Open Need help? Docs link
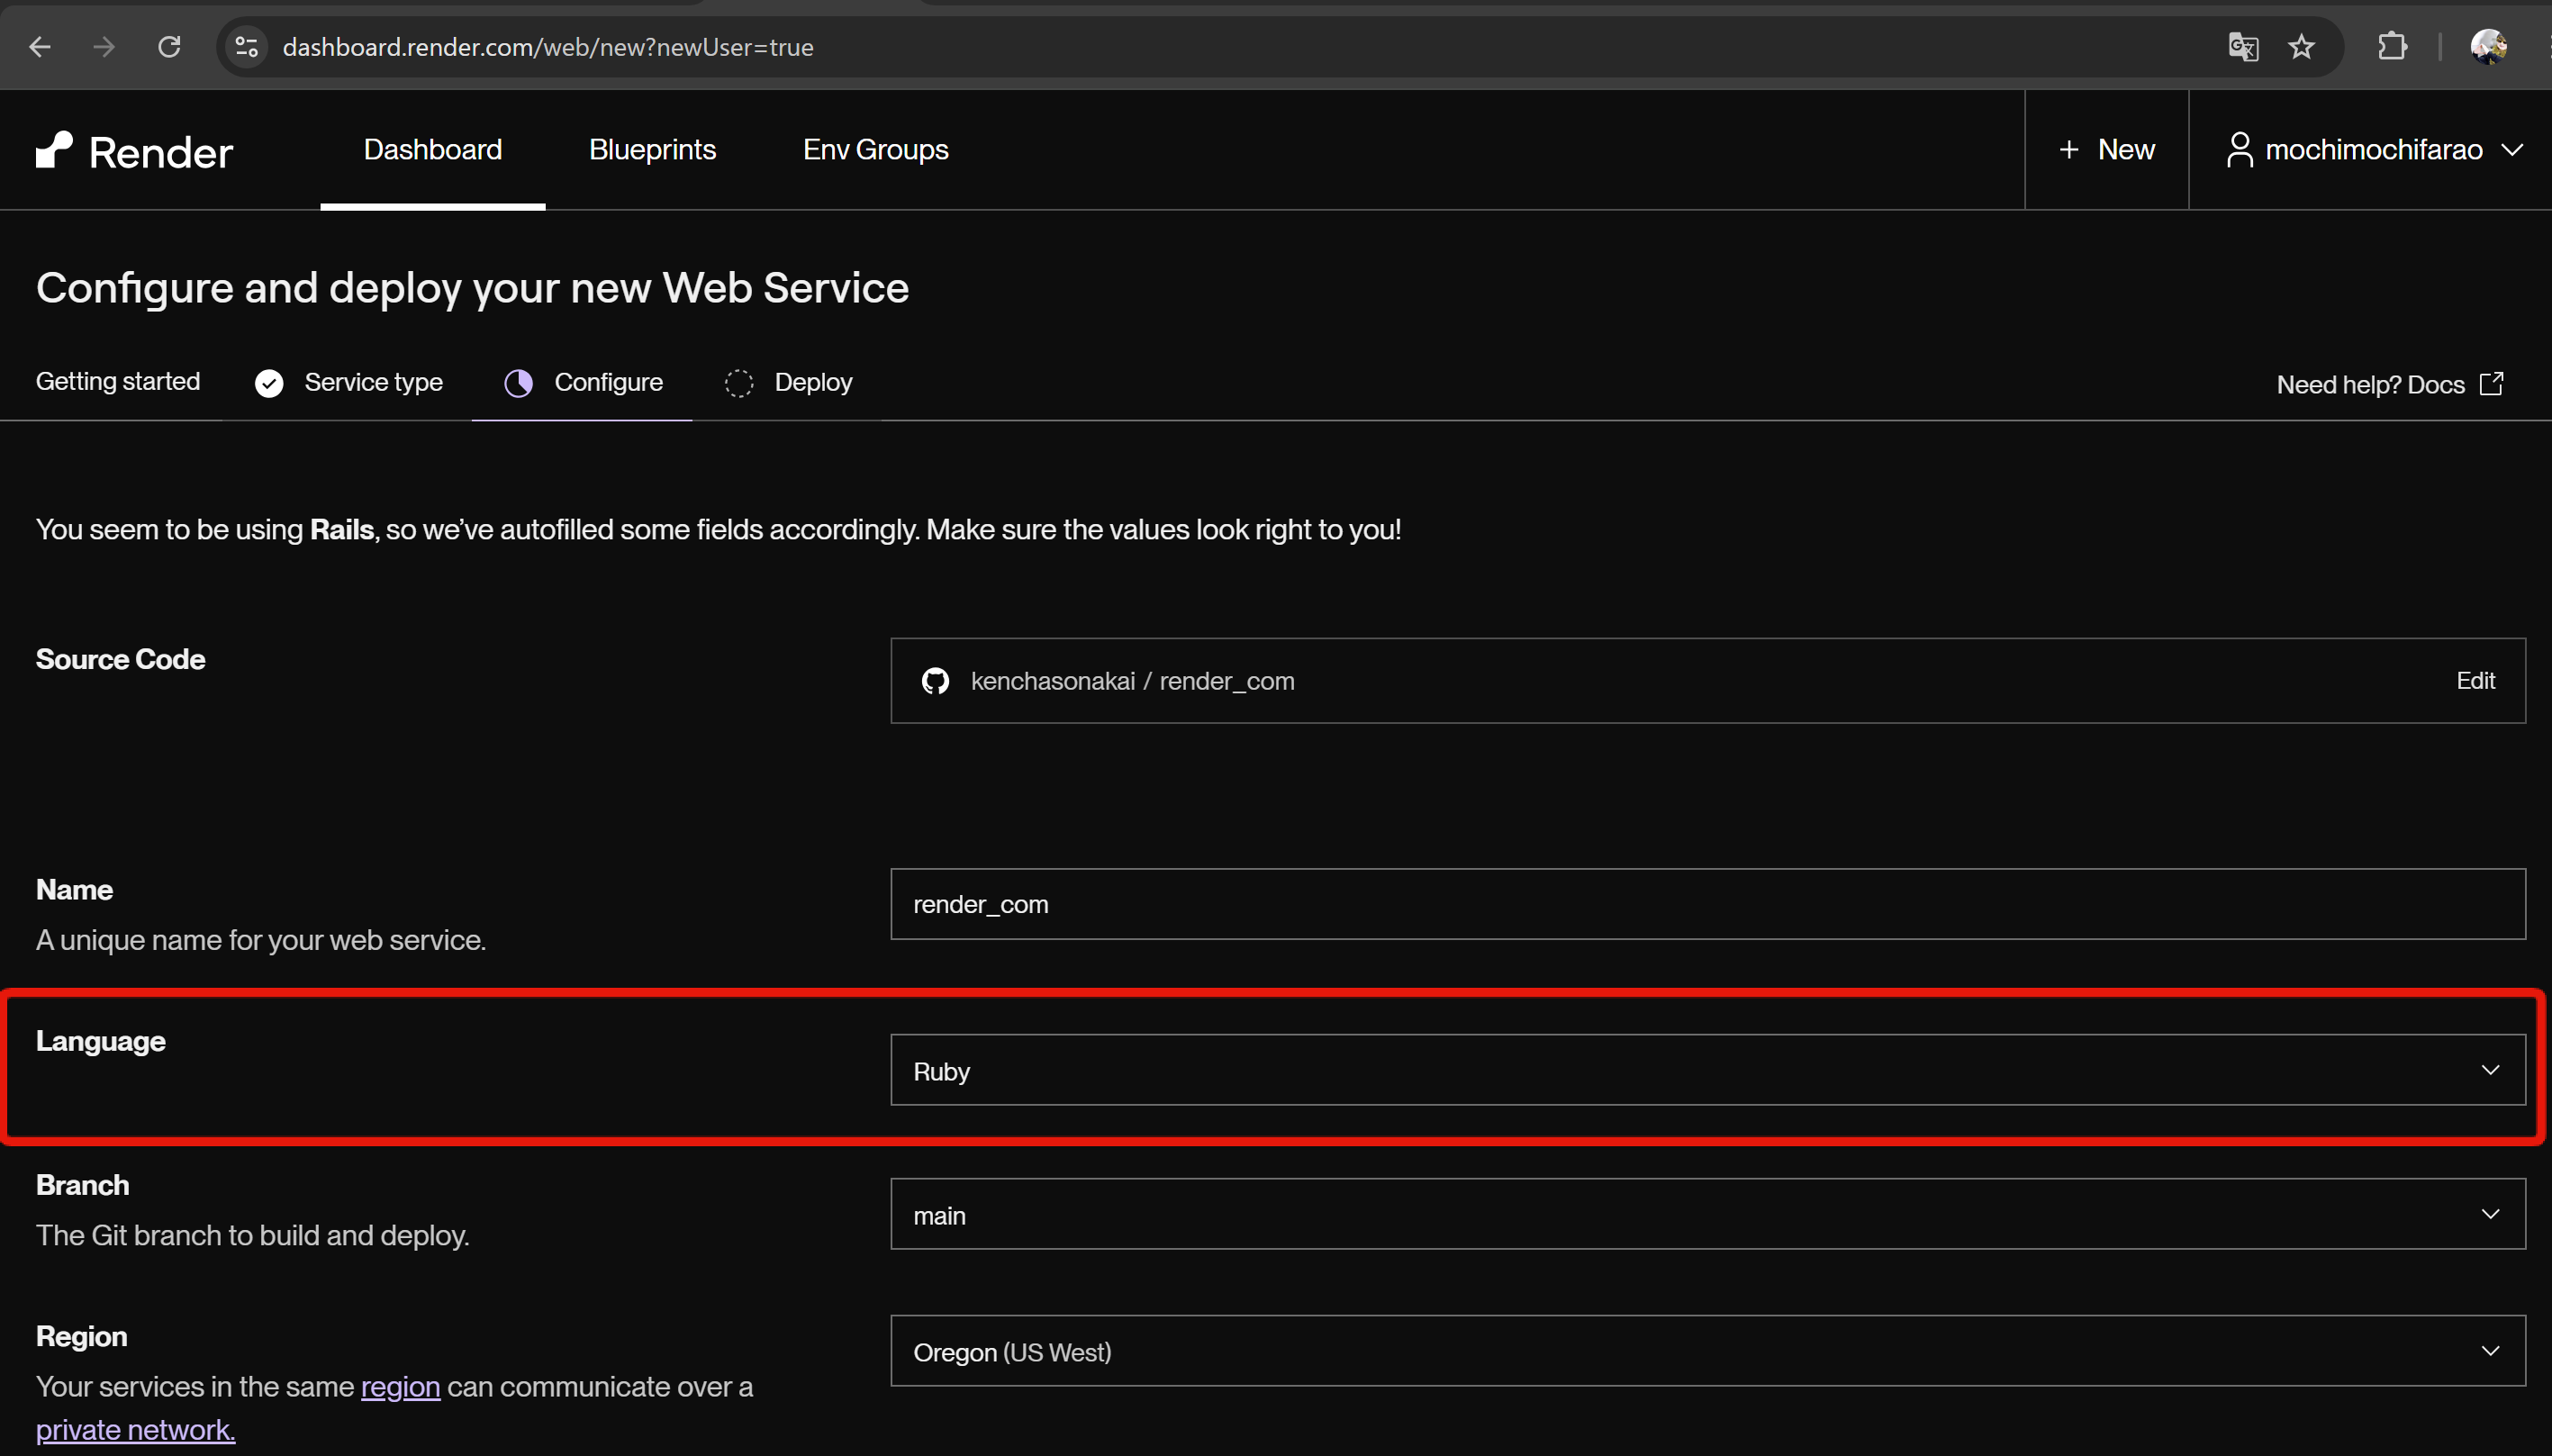This screenshot has height=1456, width=2552. [2390, 385]
